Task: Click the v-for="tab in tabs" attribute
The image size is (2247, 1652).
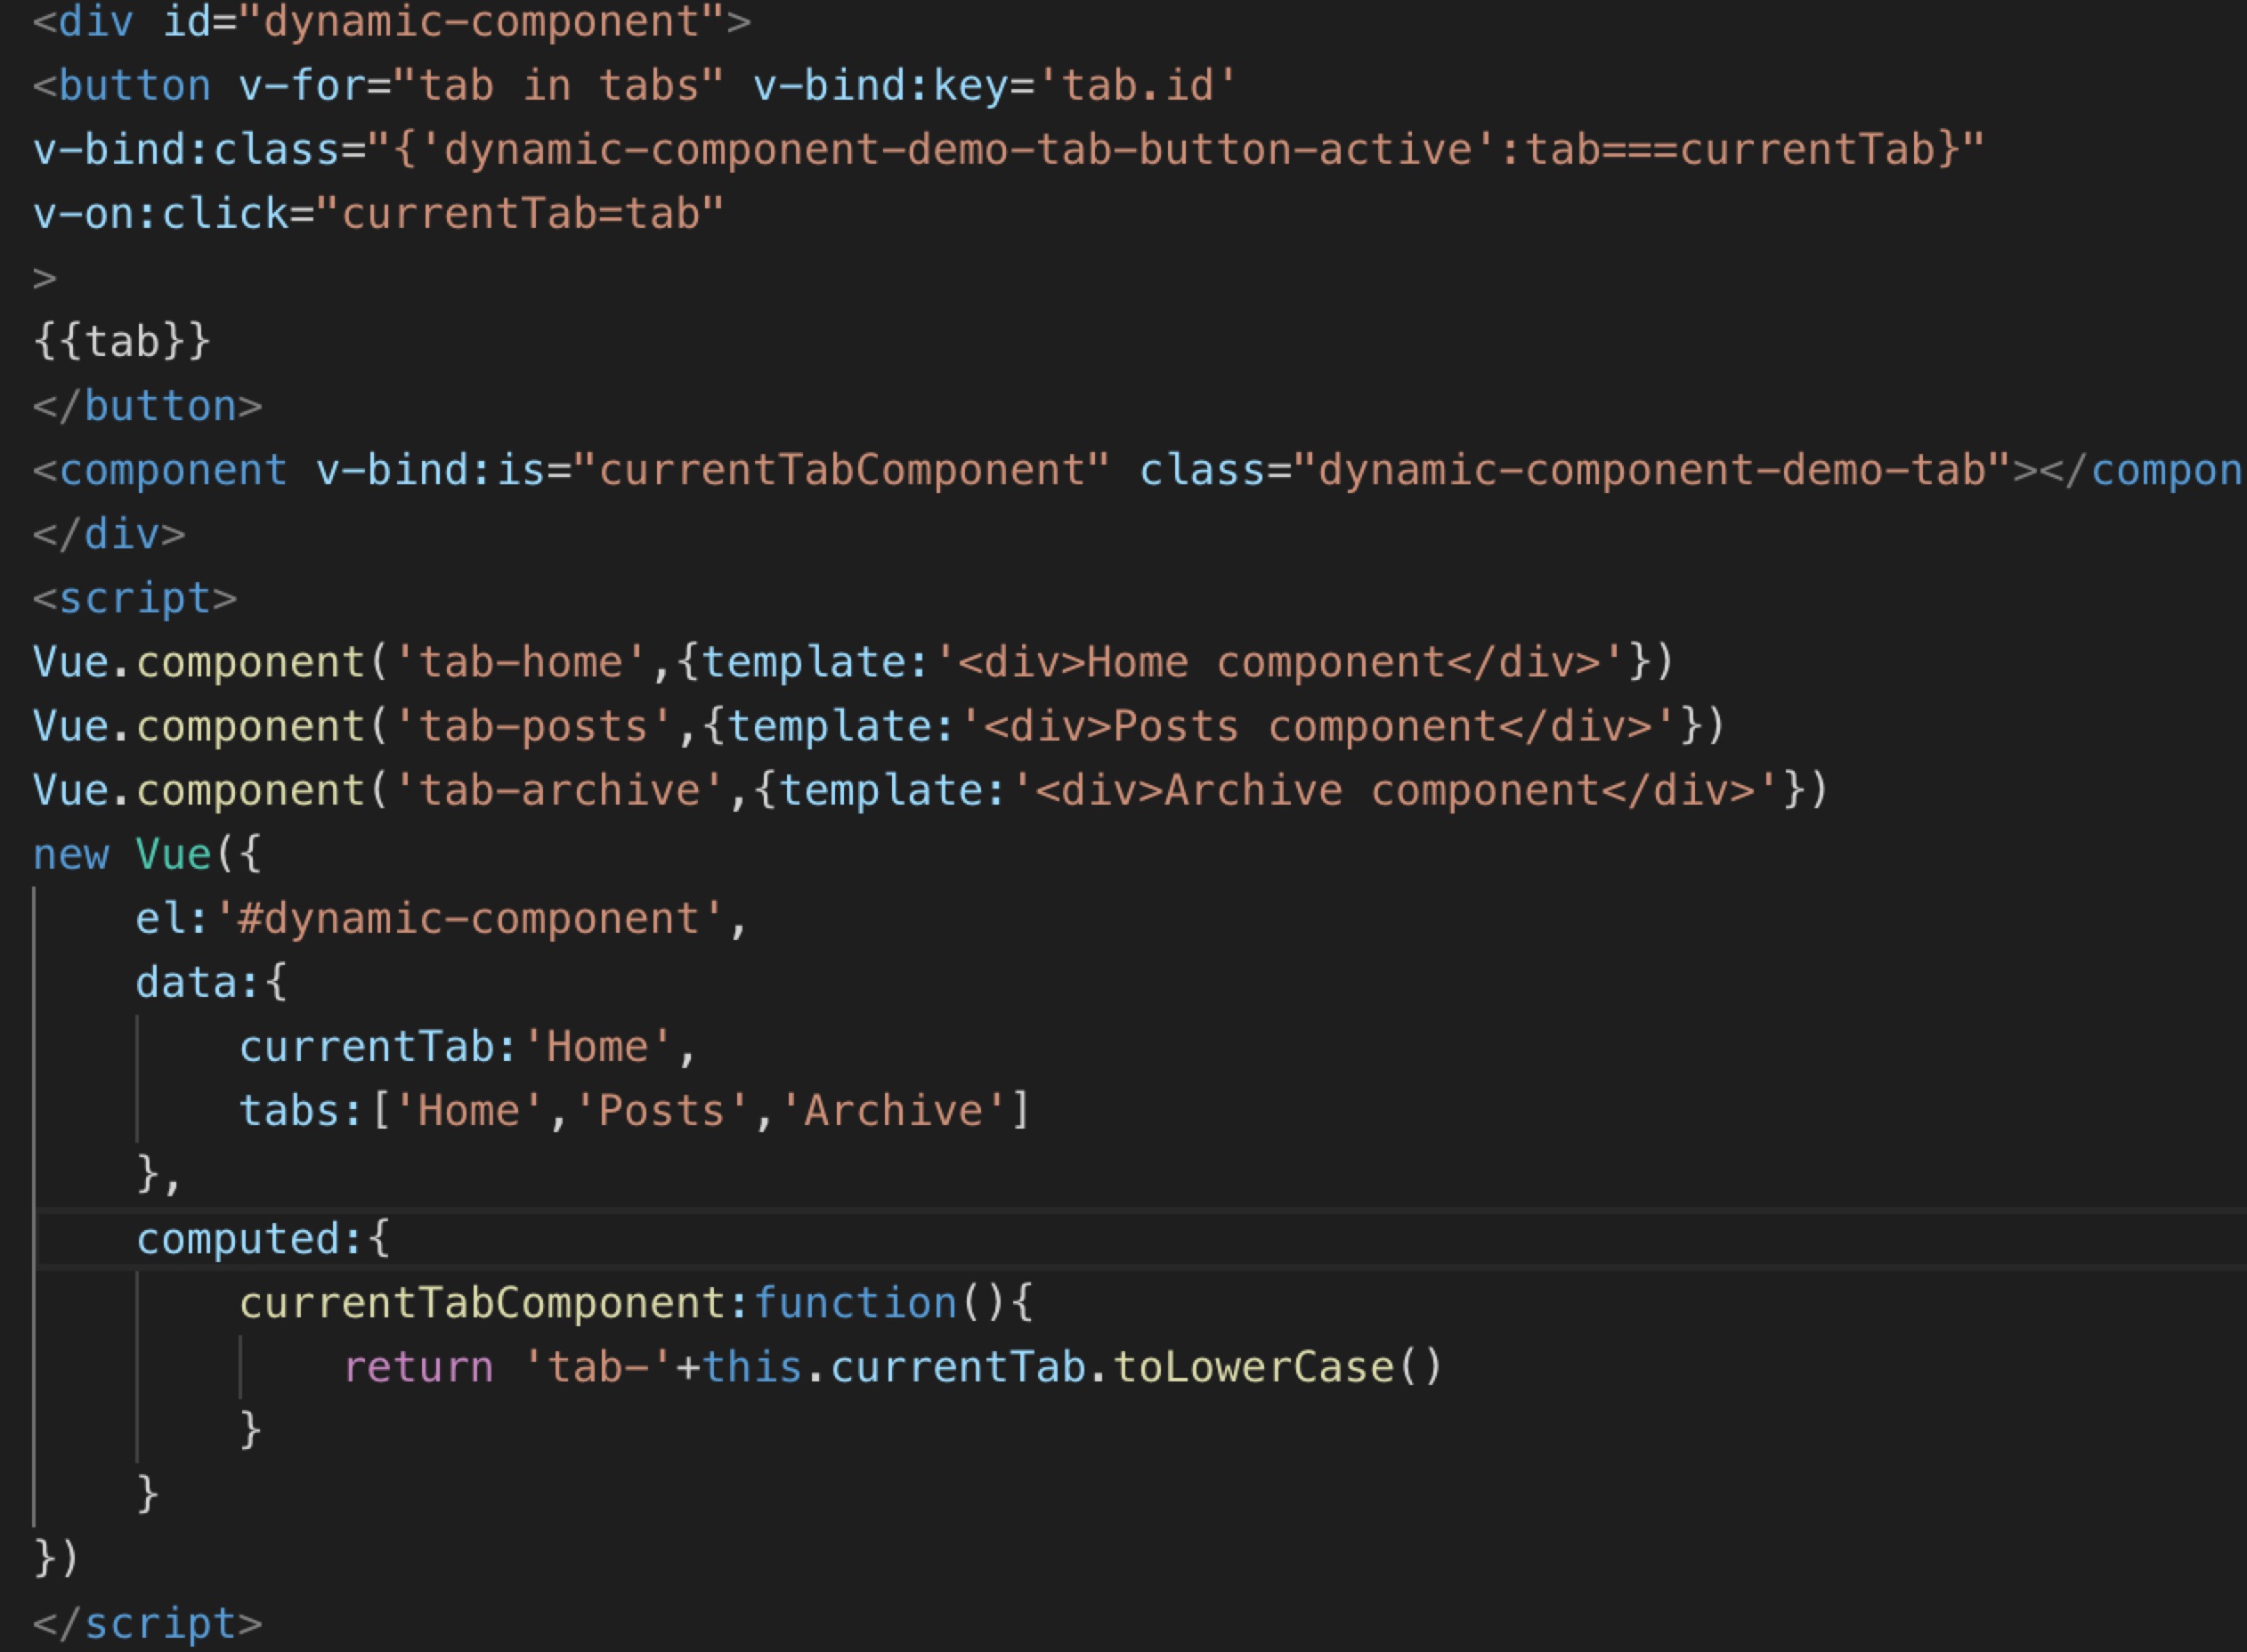Action: pyautogui.click(x=481, y=86)
